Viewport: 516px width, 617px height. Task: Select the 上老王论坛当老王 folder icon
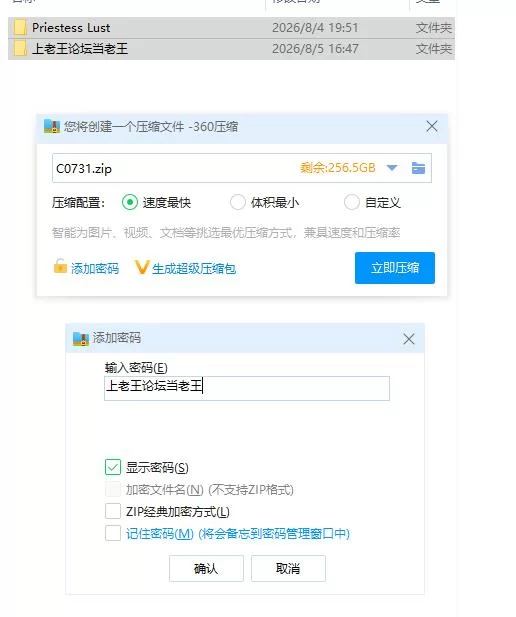pos(20,49)
